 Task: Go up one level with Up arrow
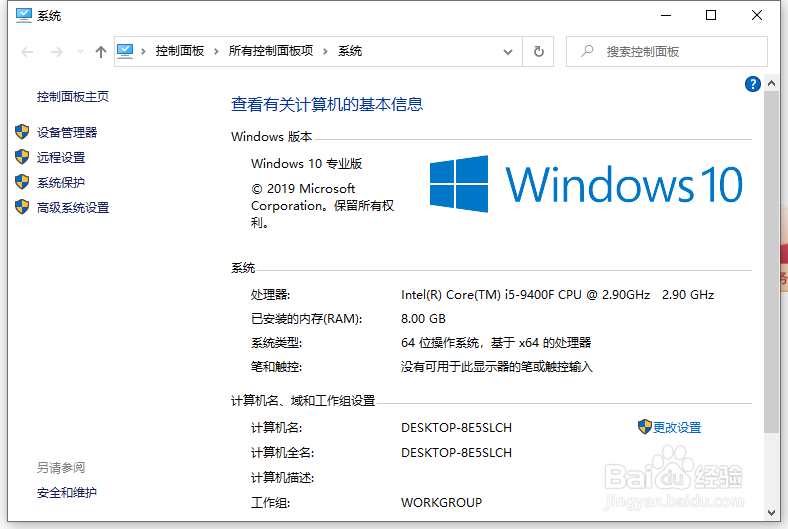[101, 52]
